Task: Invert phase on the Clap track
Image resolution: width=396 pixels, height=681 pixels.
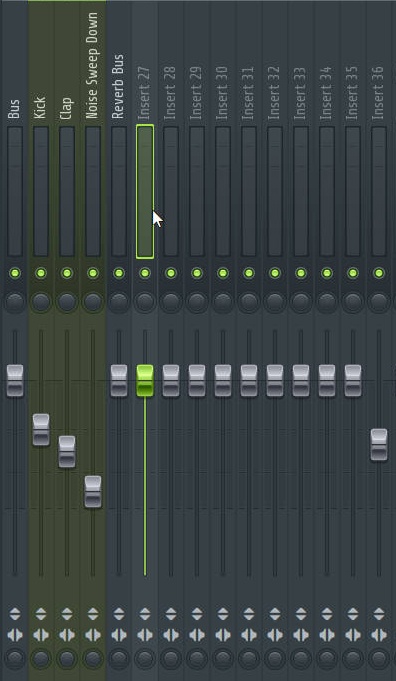Action: [67, 614]
